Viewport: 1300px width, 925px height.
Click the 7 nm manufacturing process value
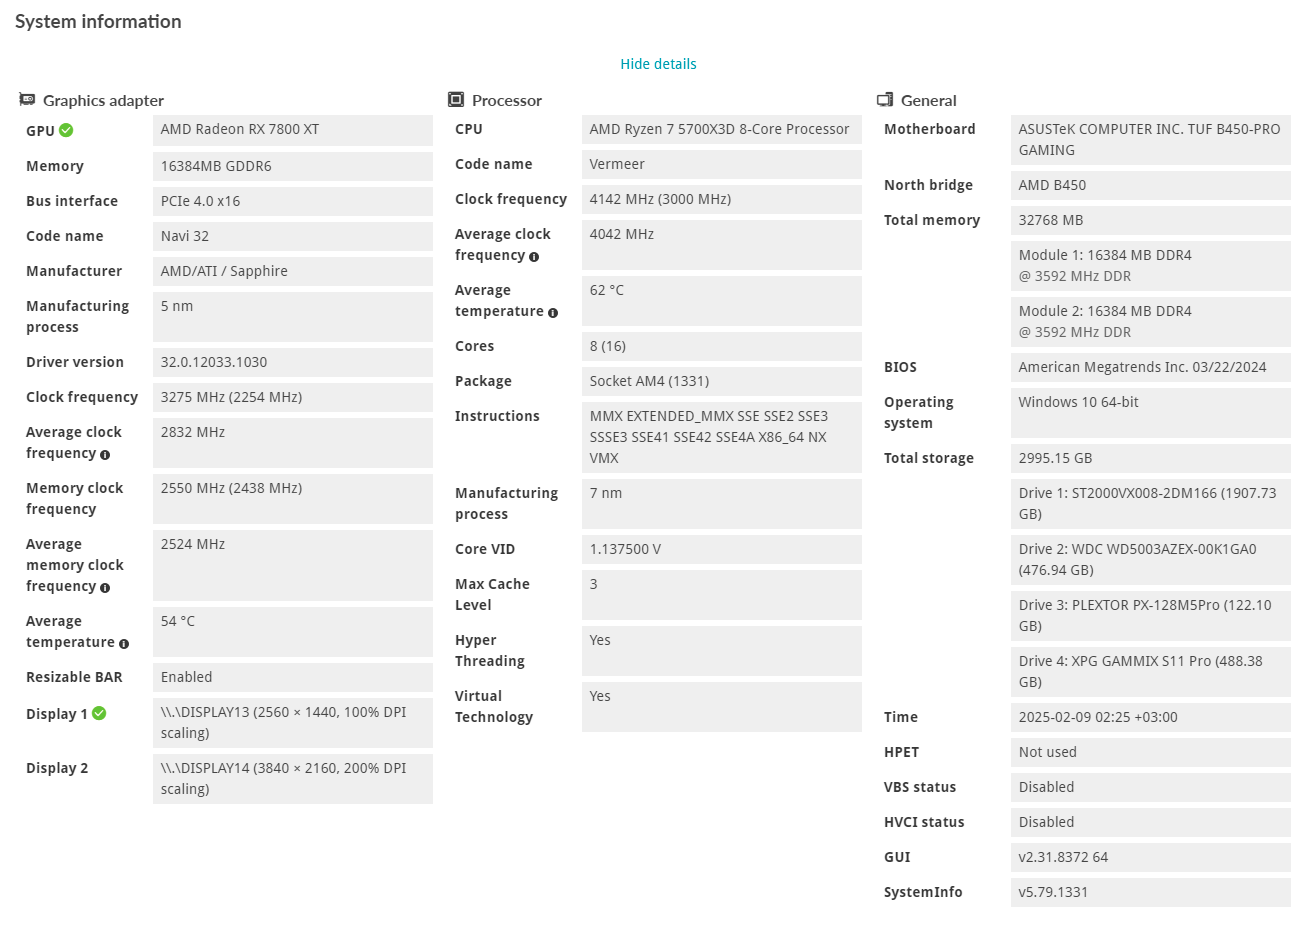coord(722,504)
